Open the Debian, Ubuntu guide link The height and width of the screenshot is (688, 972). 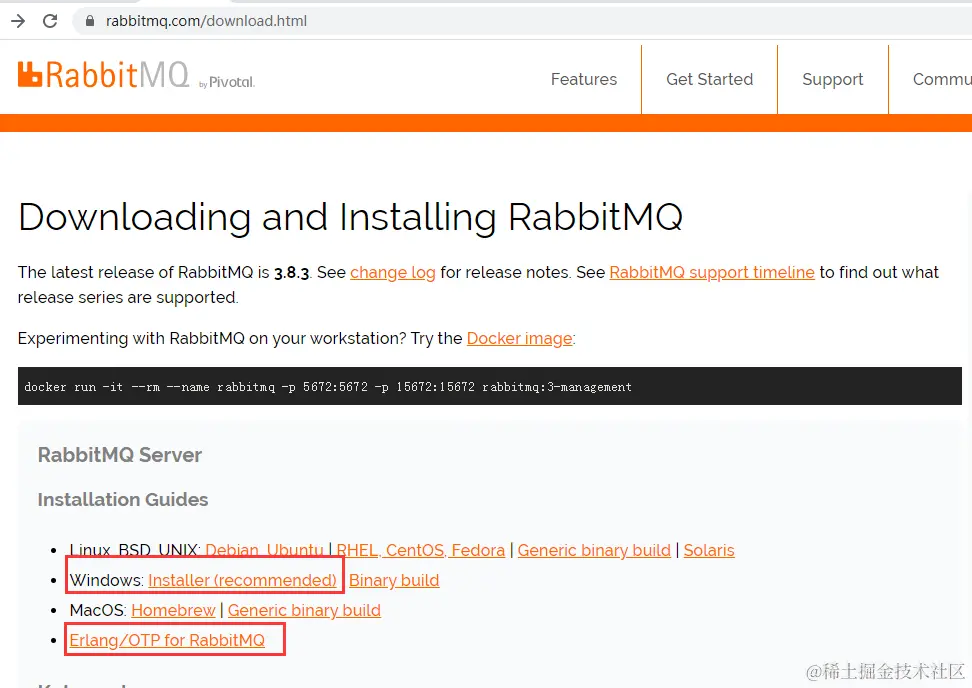(x=264, y=550)
